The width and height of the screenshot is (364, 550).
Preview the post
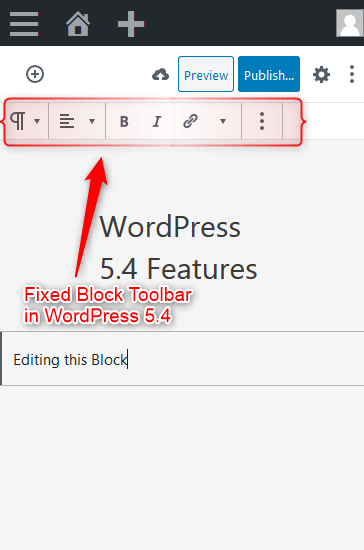(206, 74)
